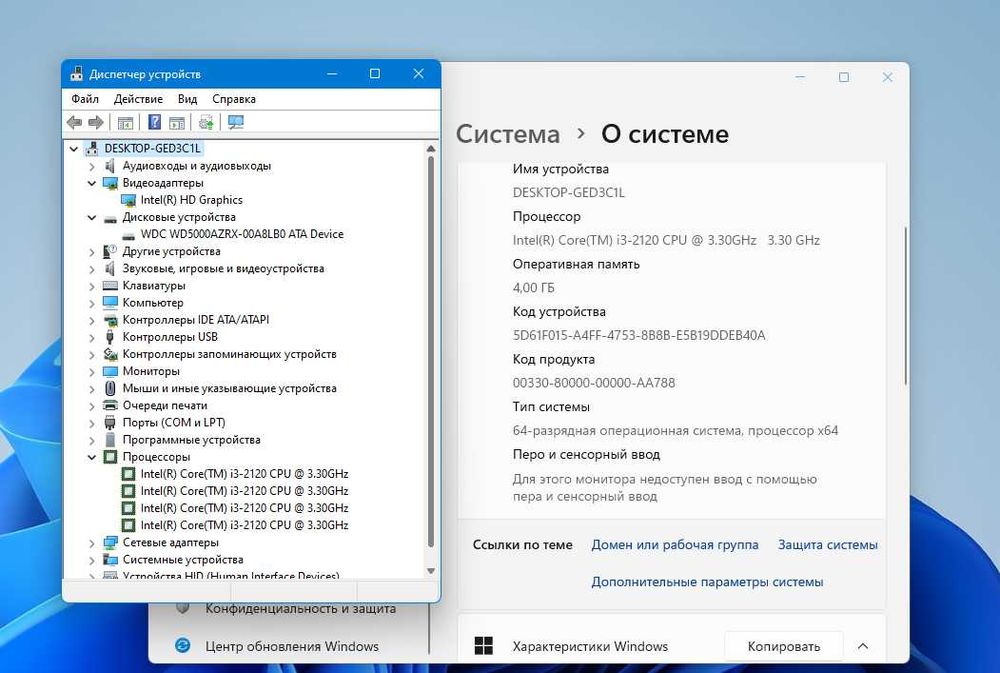Open the Домен или рабочая группа link
This screenshot has width=1000, height=673.
(675, 545)
